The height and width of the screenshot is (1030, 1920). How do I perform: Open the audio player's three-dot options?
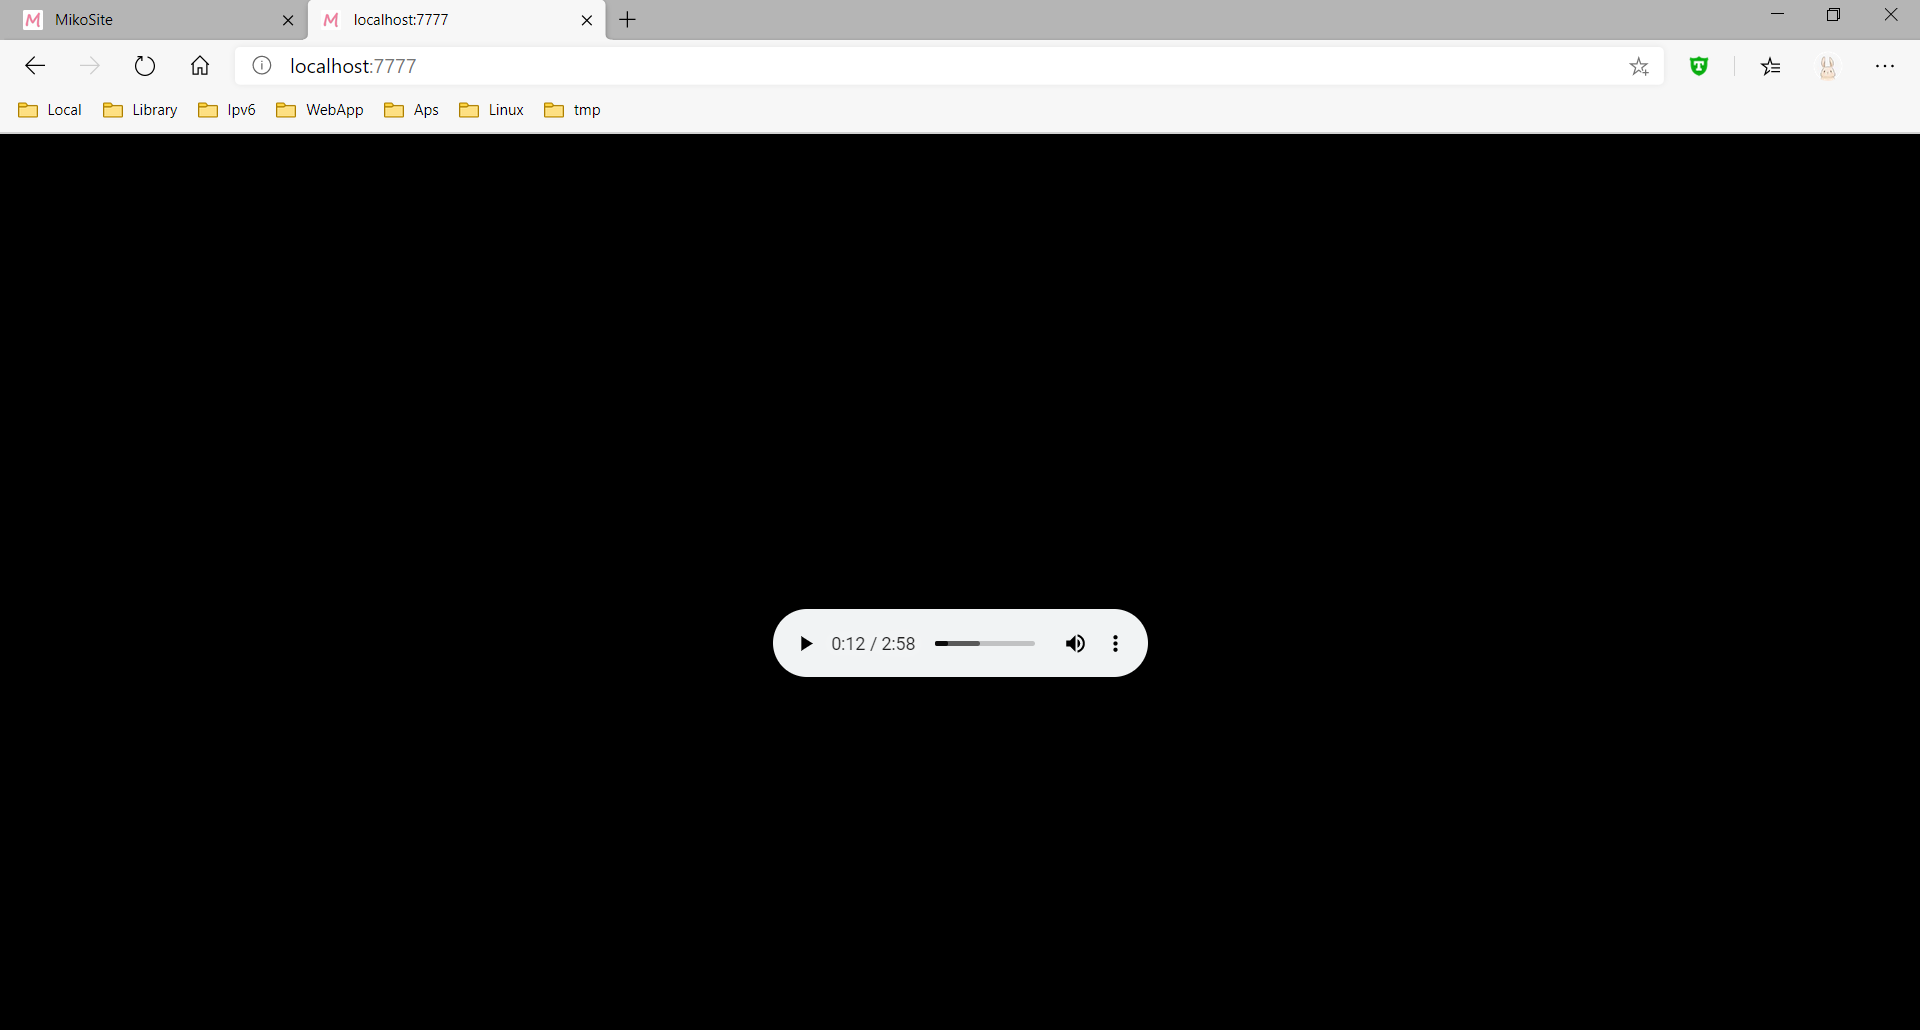point(1116,644)
